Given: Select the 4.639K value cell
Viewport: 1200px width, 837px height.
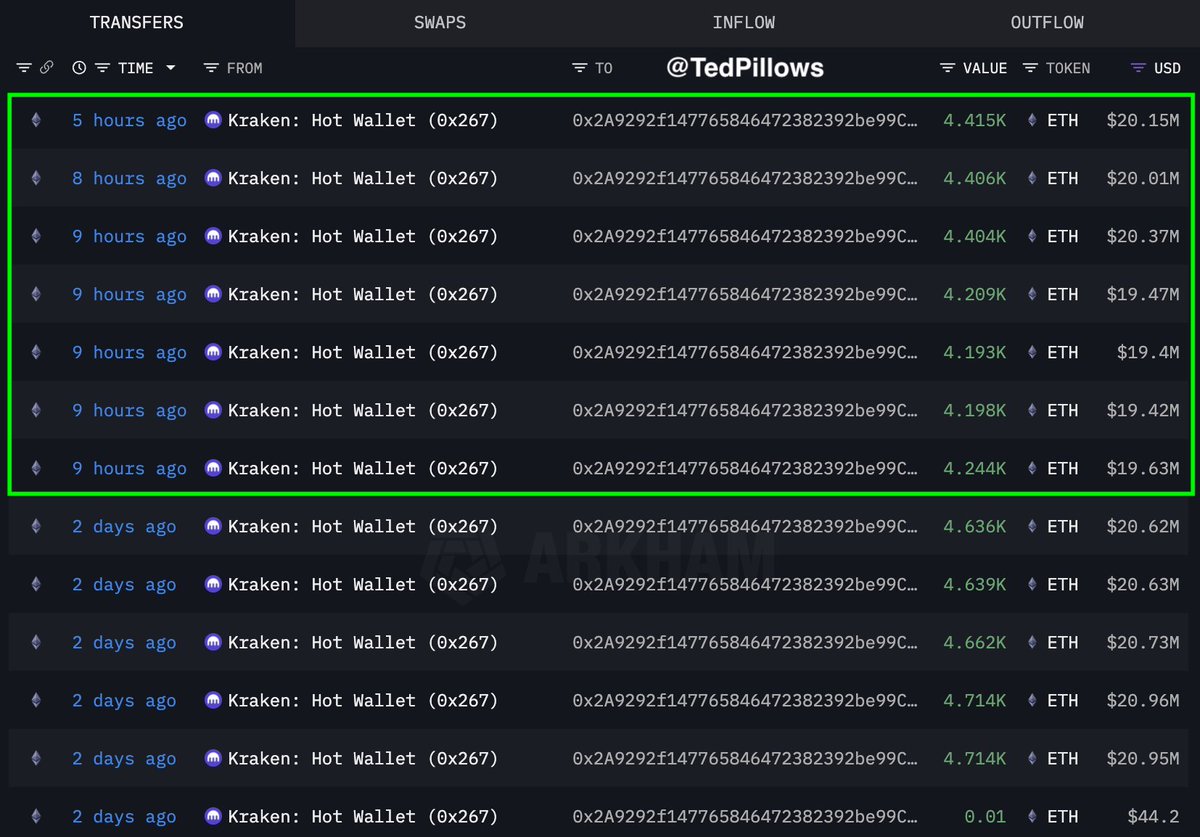Looking at the screenshot, I should click(x=975, y=584).
